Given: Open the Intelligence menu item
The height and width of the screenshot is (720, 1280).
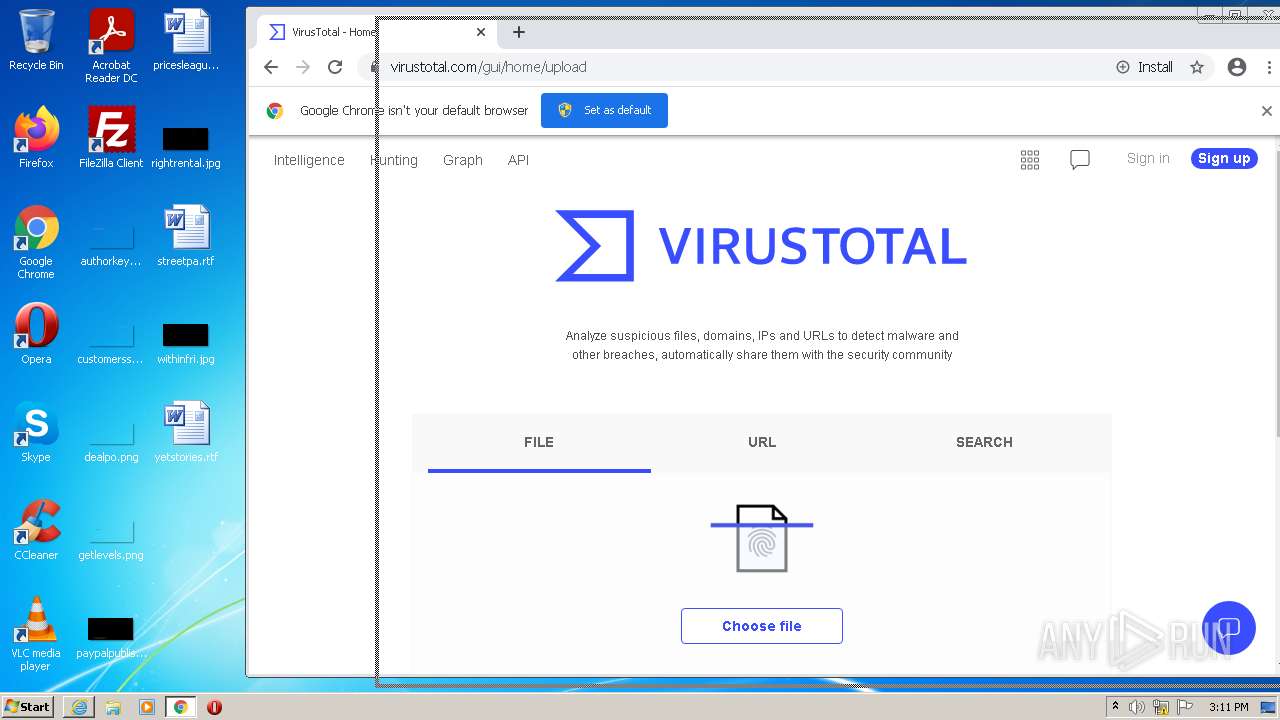Looking at the screenshot, I should tap(309, 160).
